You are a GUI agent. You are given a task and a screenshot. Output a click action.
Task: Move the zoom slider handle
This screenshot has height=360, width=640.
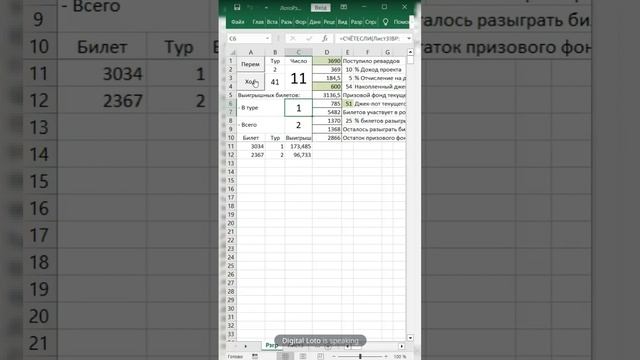tap(360, 356)
